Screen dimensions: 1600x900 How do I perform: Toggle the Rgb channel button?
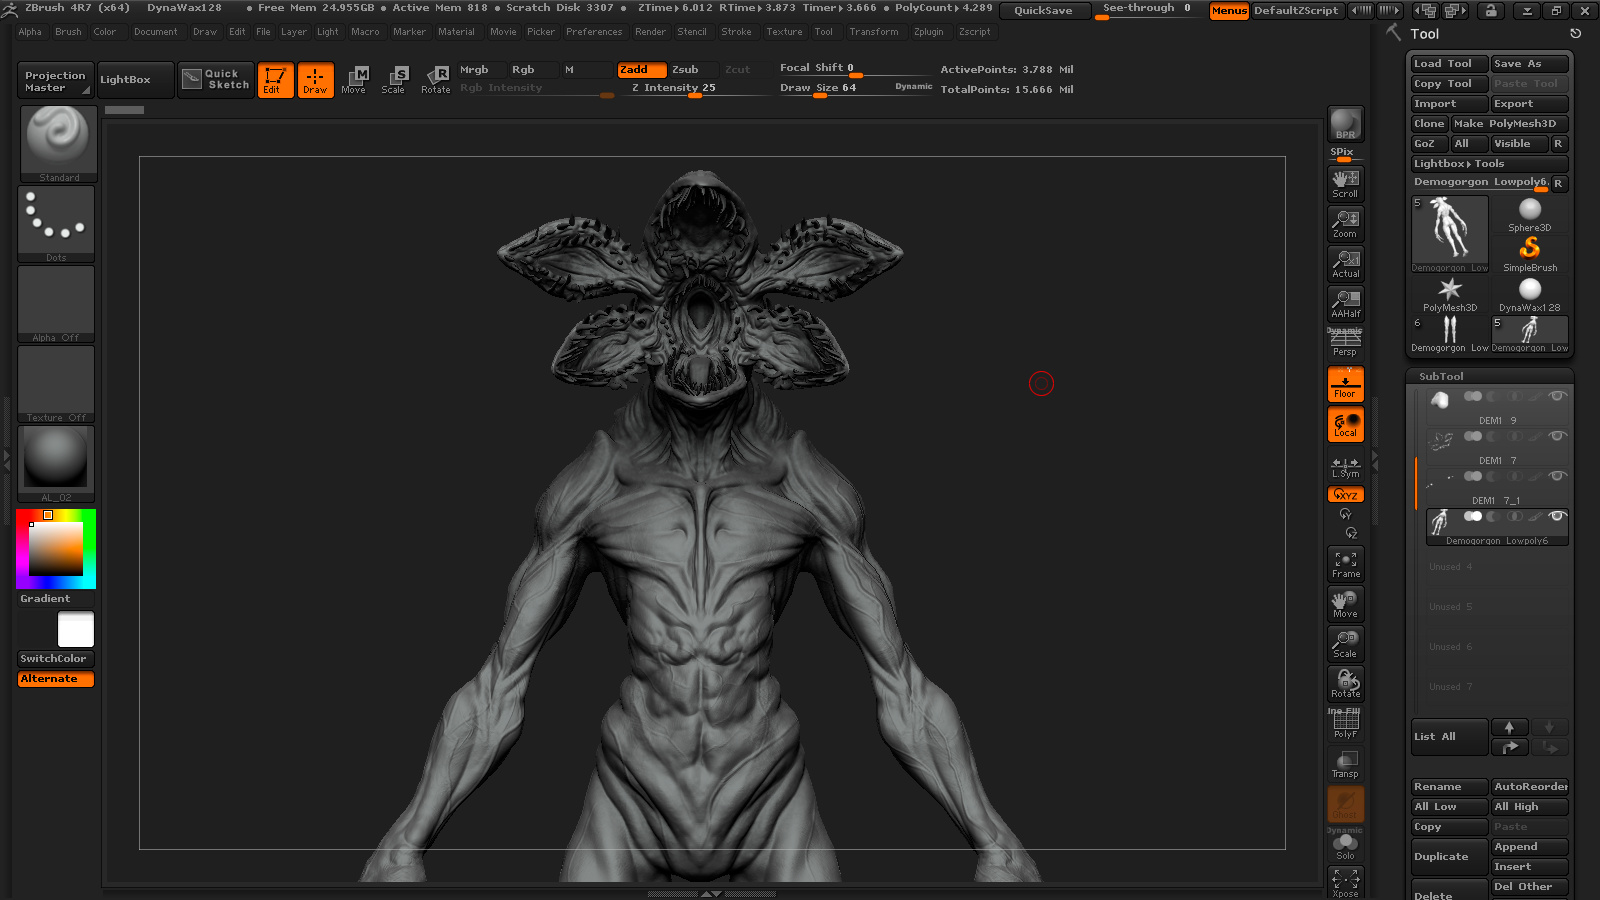534,70
